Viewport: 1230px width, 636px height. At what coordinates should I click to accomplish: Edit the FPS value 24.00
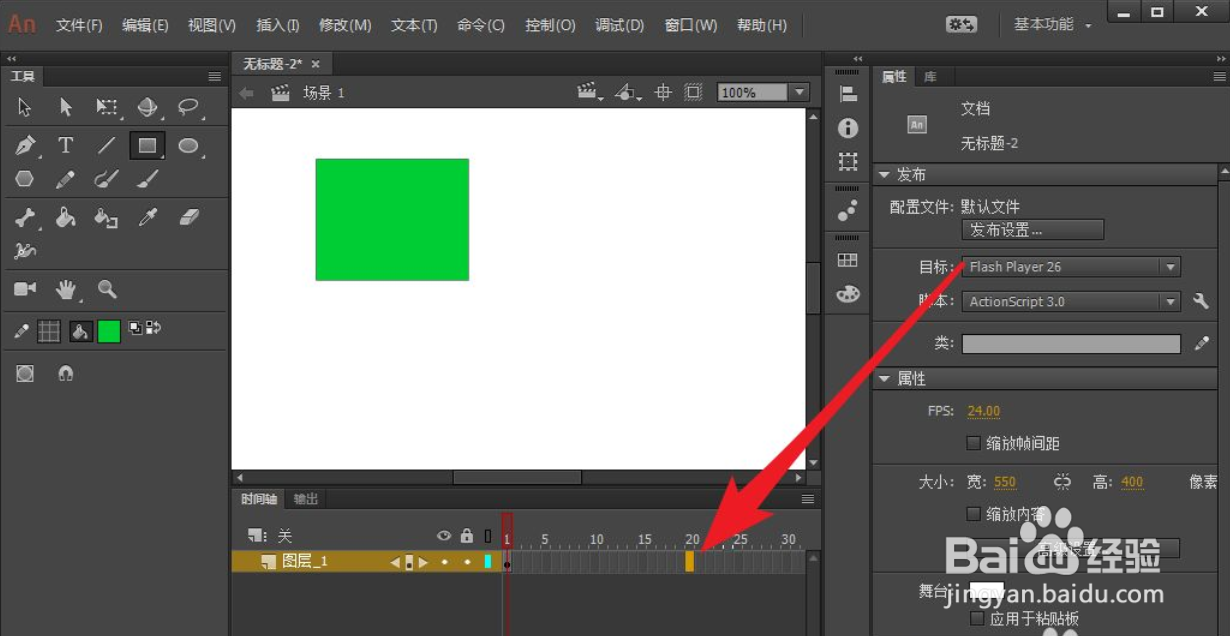[x=983, y=410]
